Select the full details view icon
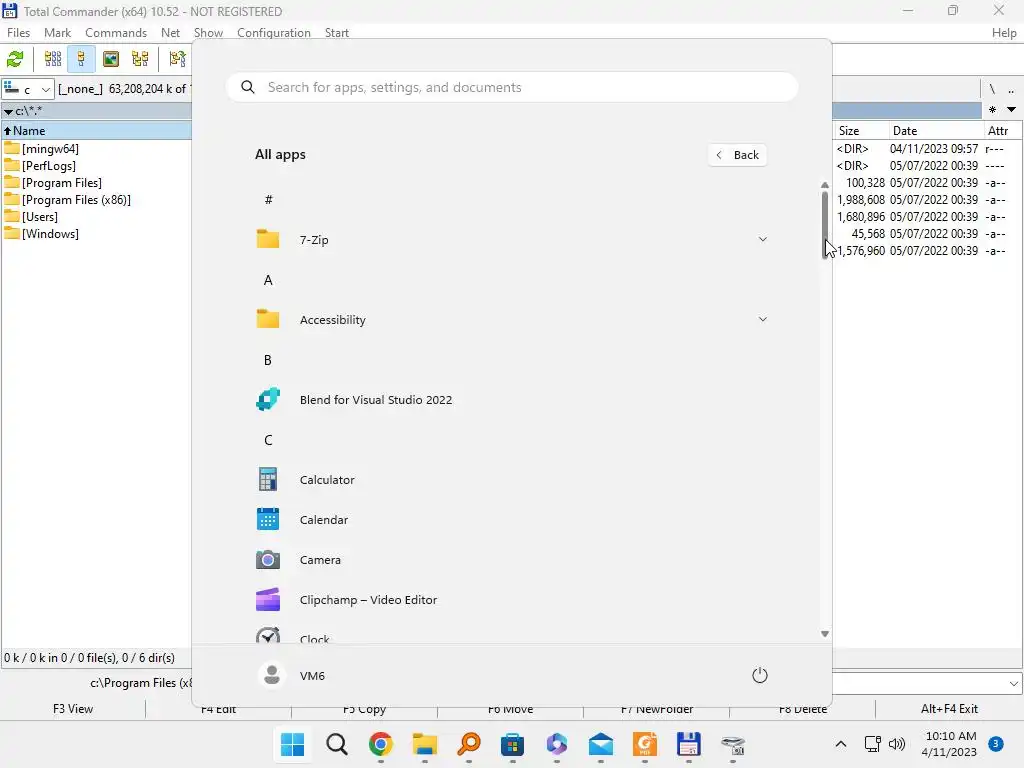1024x768 pixels. coord(81,59)
